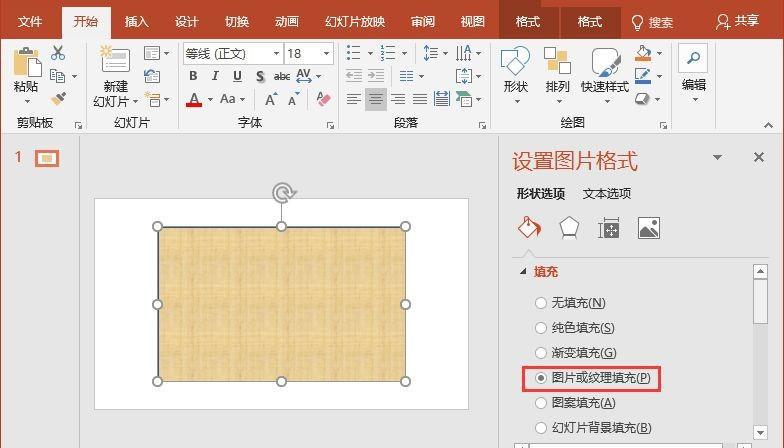Select 无填充 (No fill) radio option
The image size is (784, 448).
click(x=541, y=303)
